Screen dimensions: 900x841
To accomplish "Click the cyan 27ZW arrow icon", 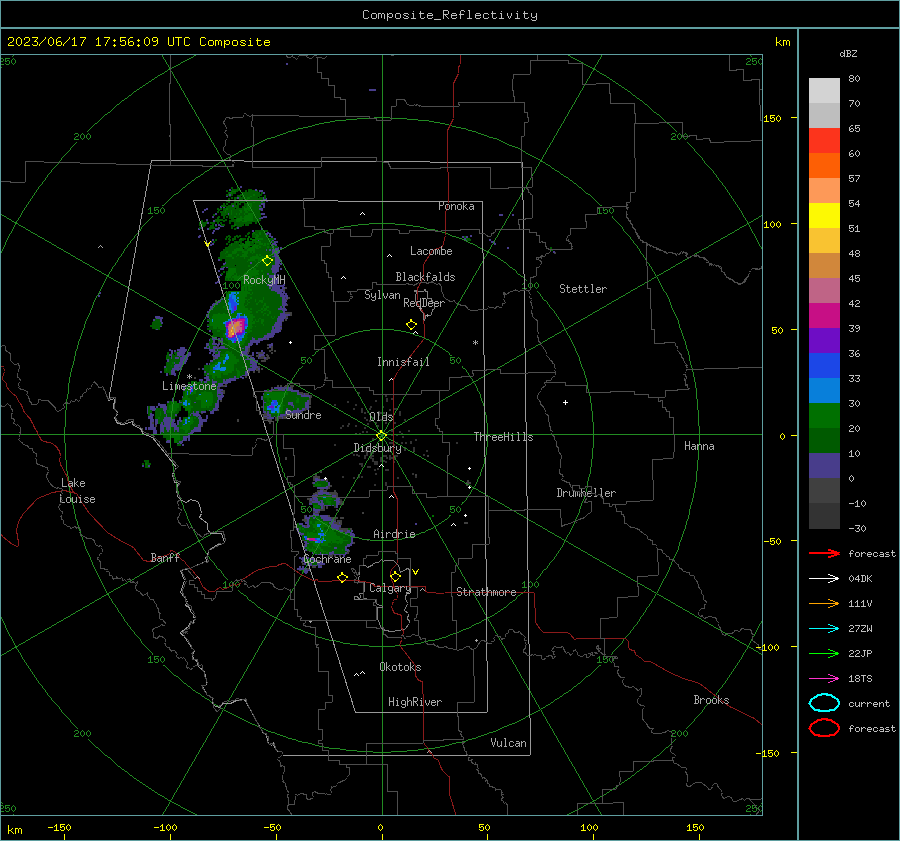I will click(824, 629).
